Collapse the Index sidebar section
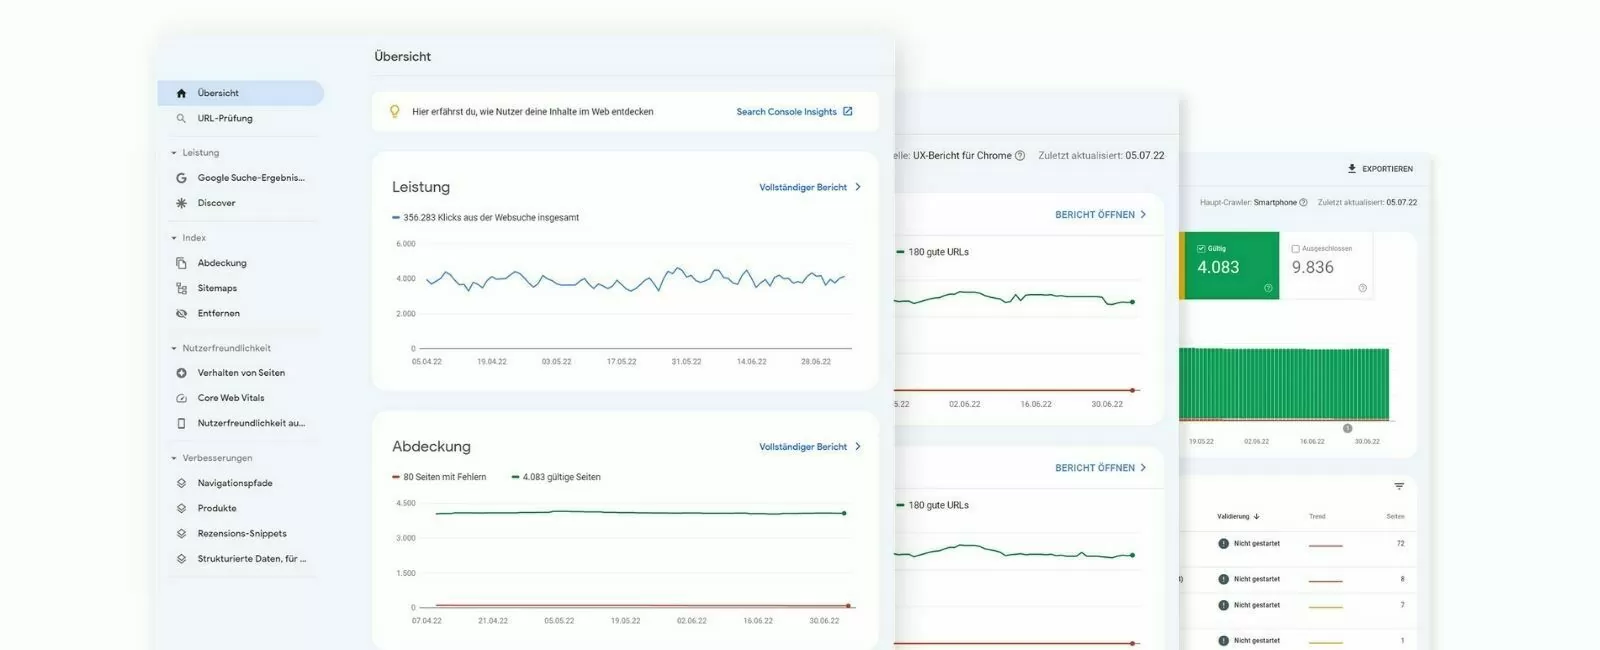 pyautogui.click(x=174, y=238)
